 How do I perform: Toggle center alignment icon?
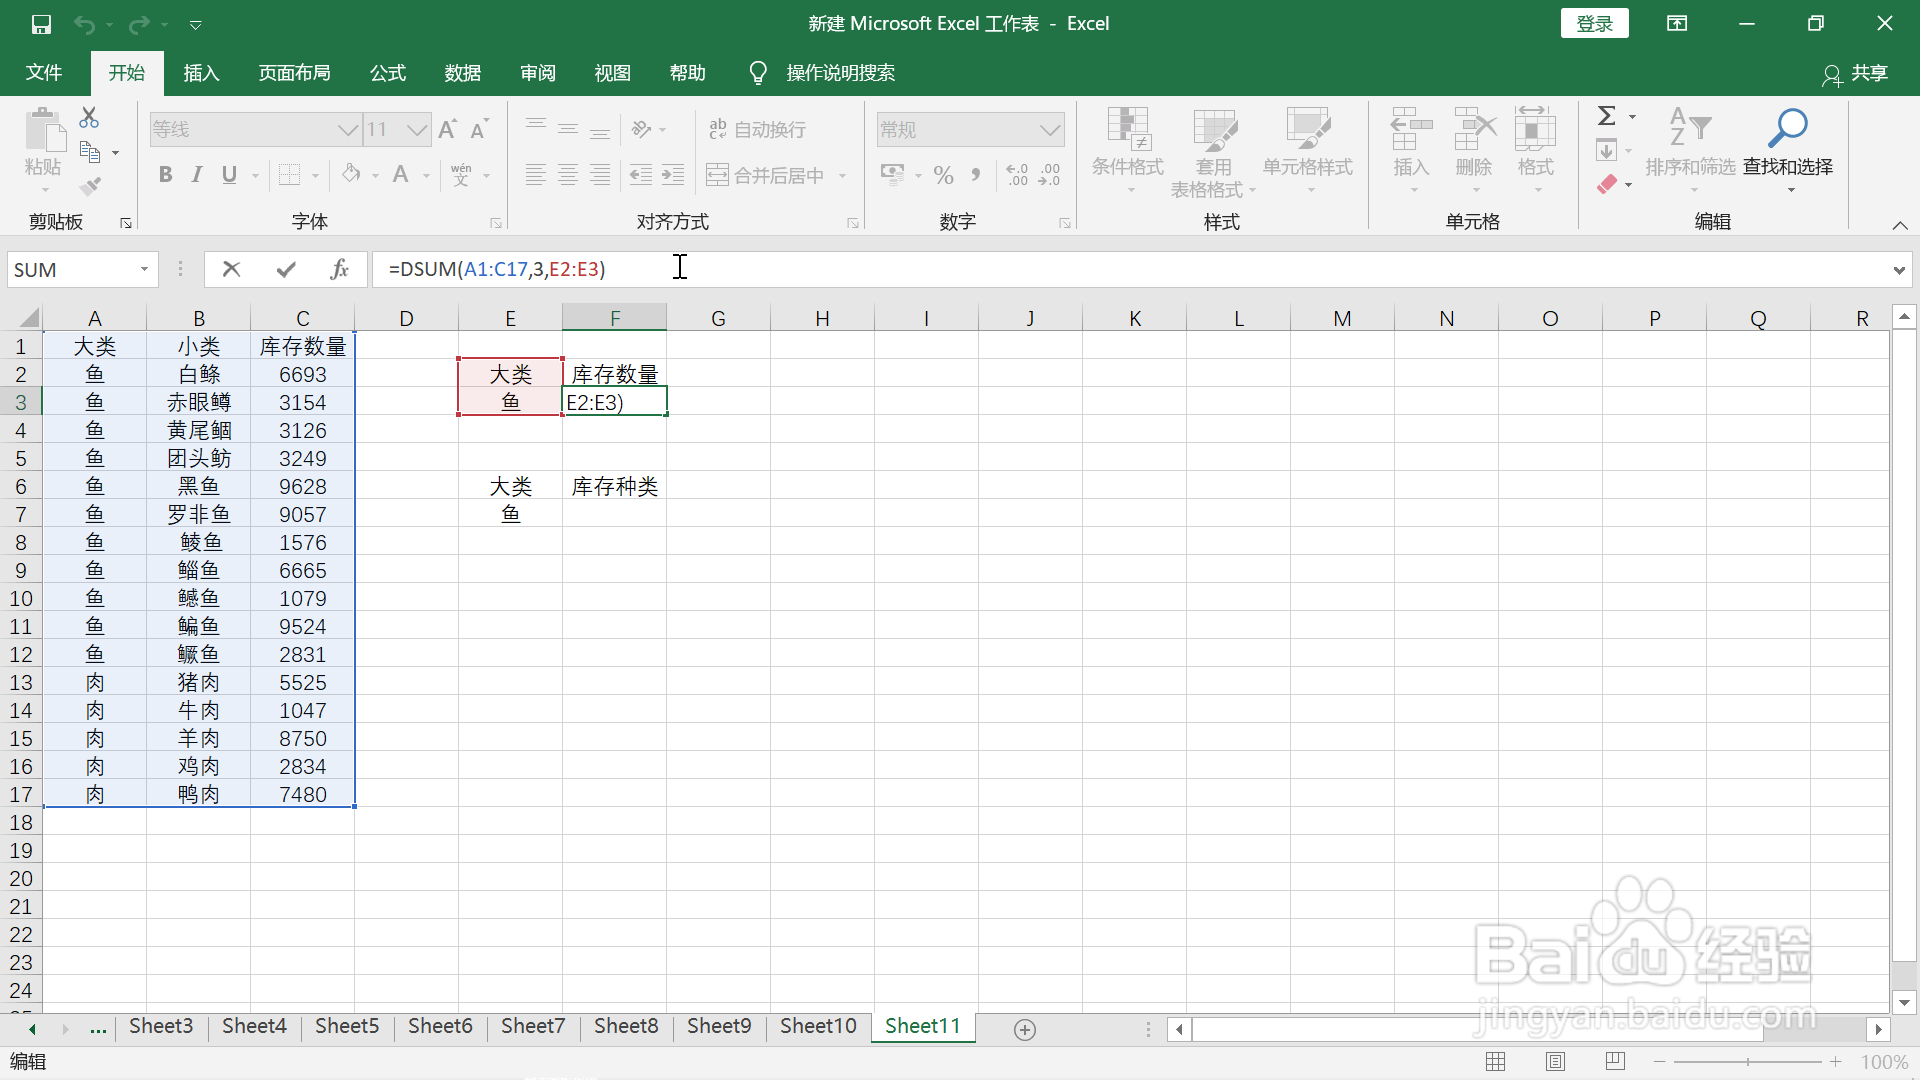(568, 175)
